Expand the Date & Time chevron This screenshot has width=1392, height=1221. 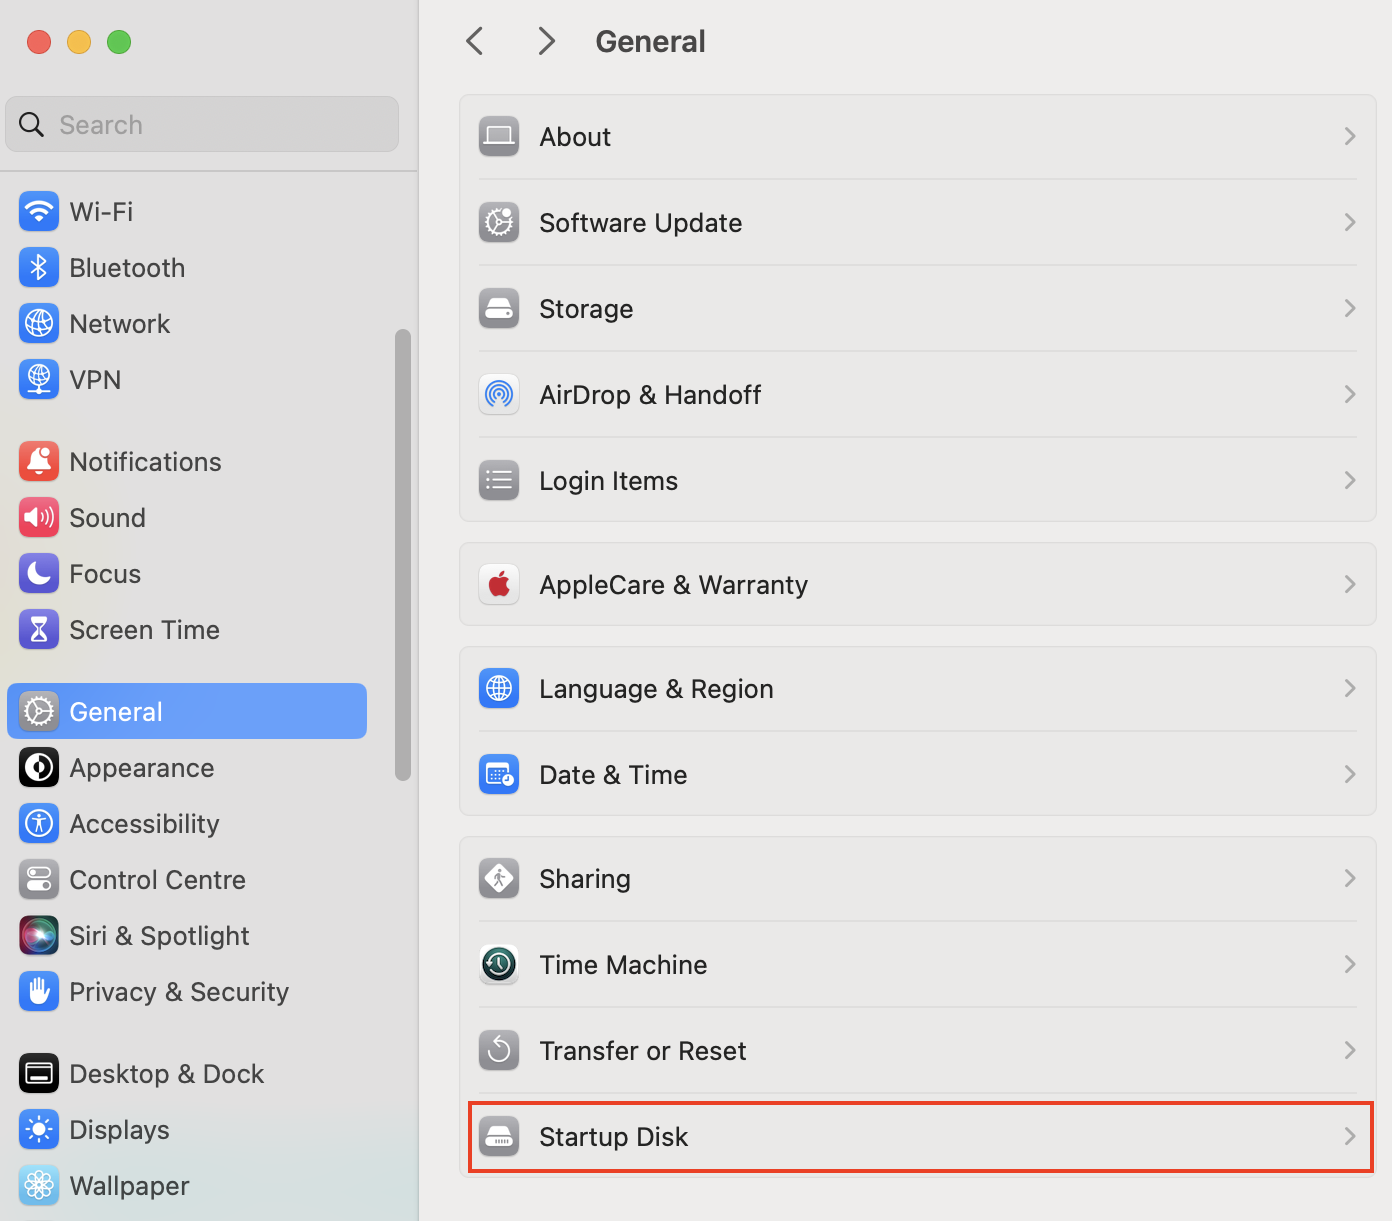[1350, 775]
